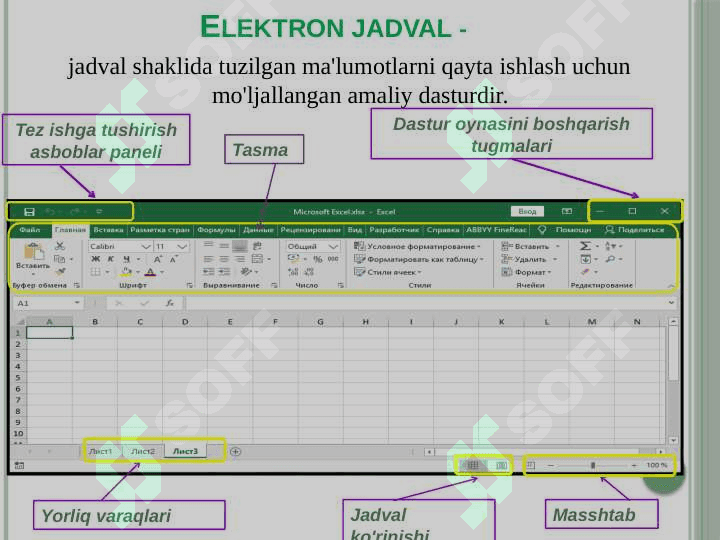
Task: Switch to the Вставка tab
Action: pyautogui.click(x=108, y=230)
